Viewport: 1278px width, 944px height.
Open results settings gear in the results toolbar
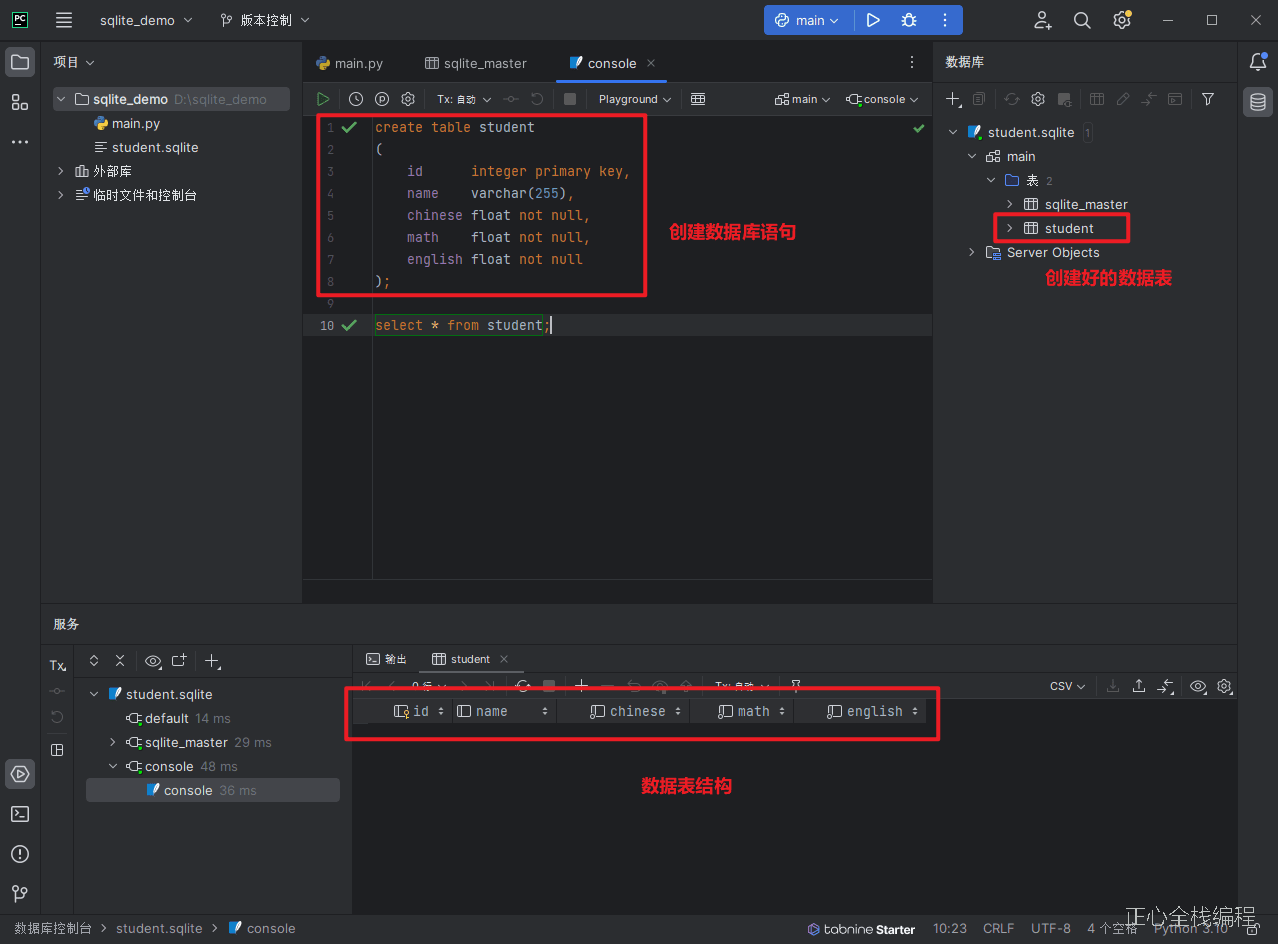[x=1224, y=686]
